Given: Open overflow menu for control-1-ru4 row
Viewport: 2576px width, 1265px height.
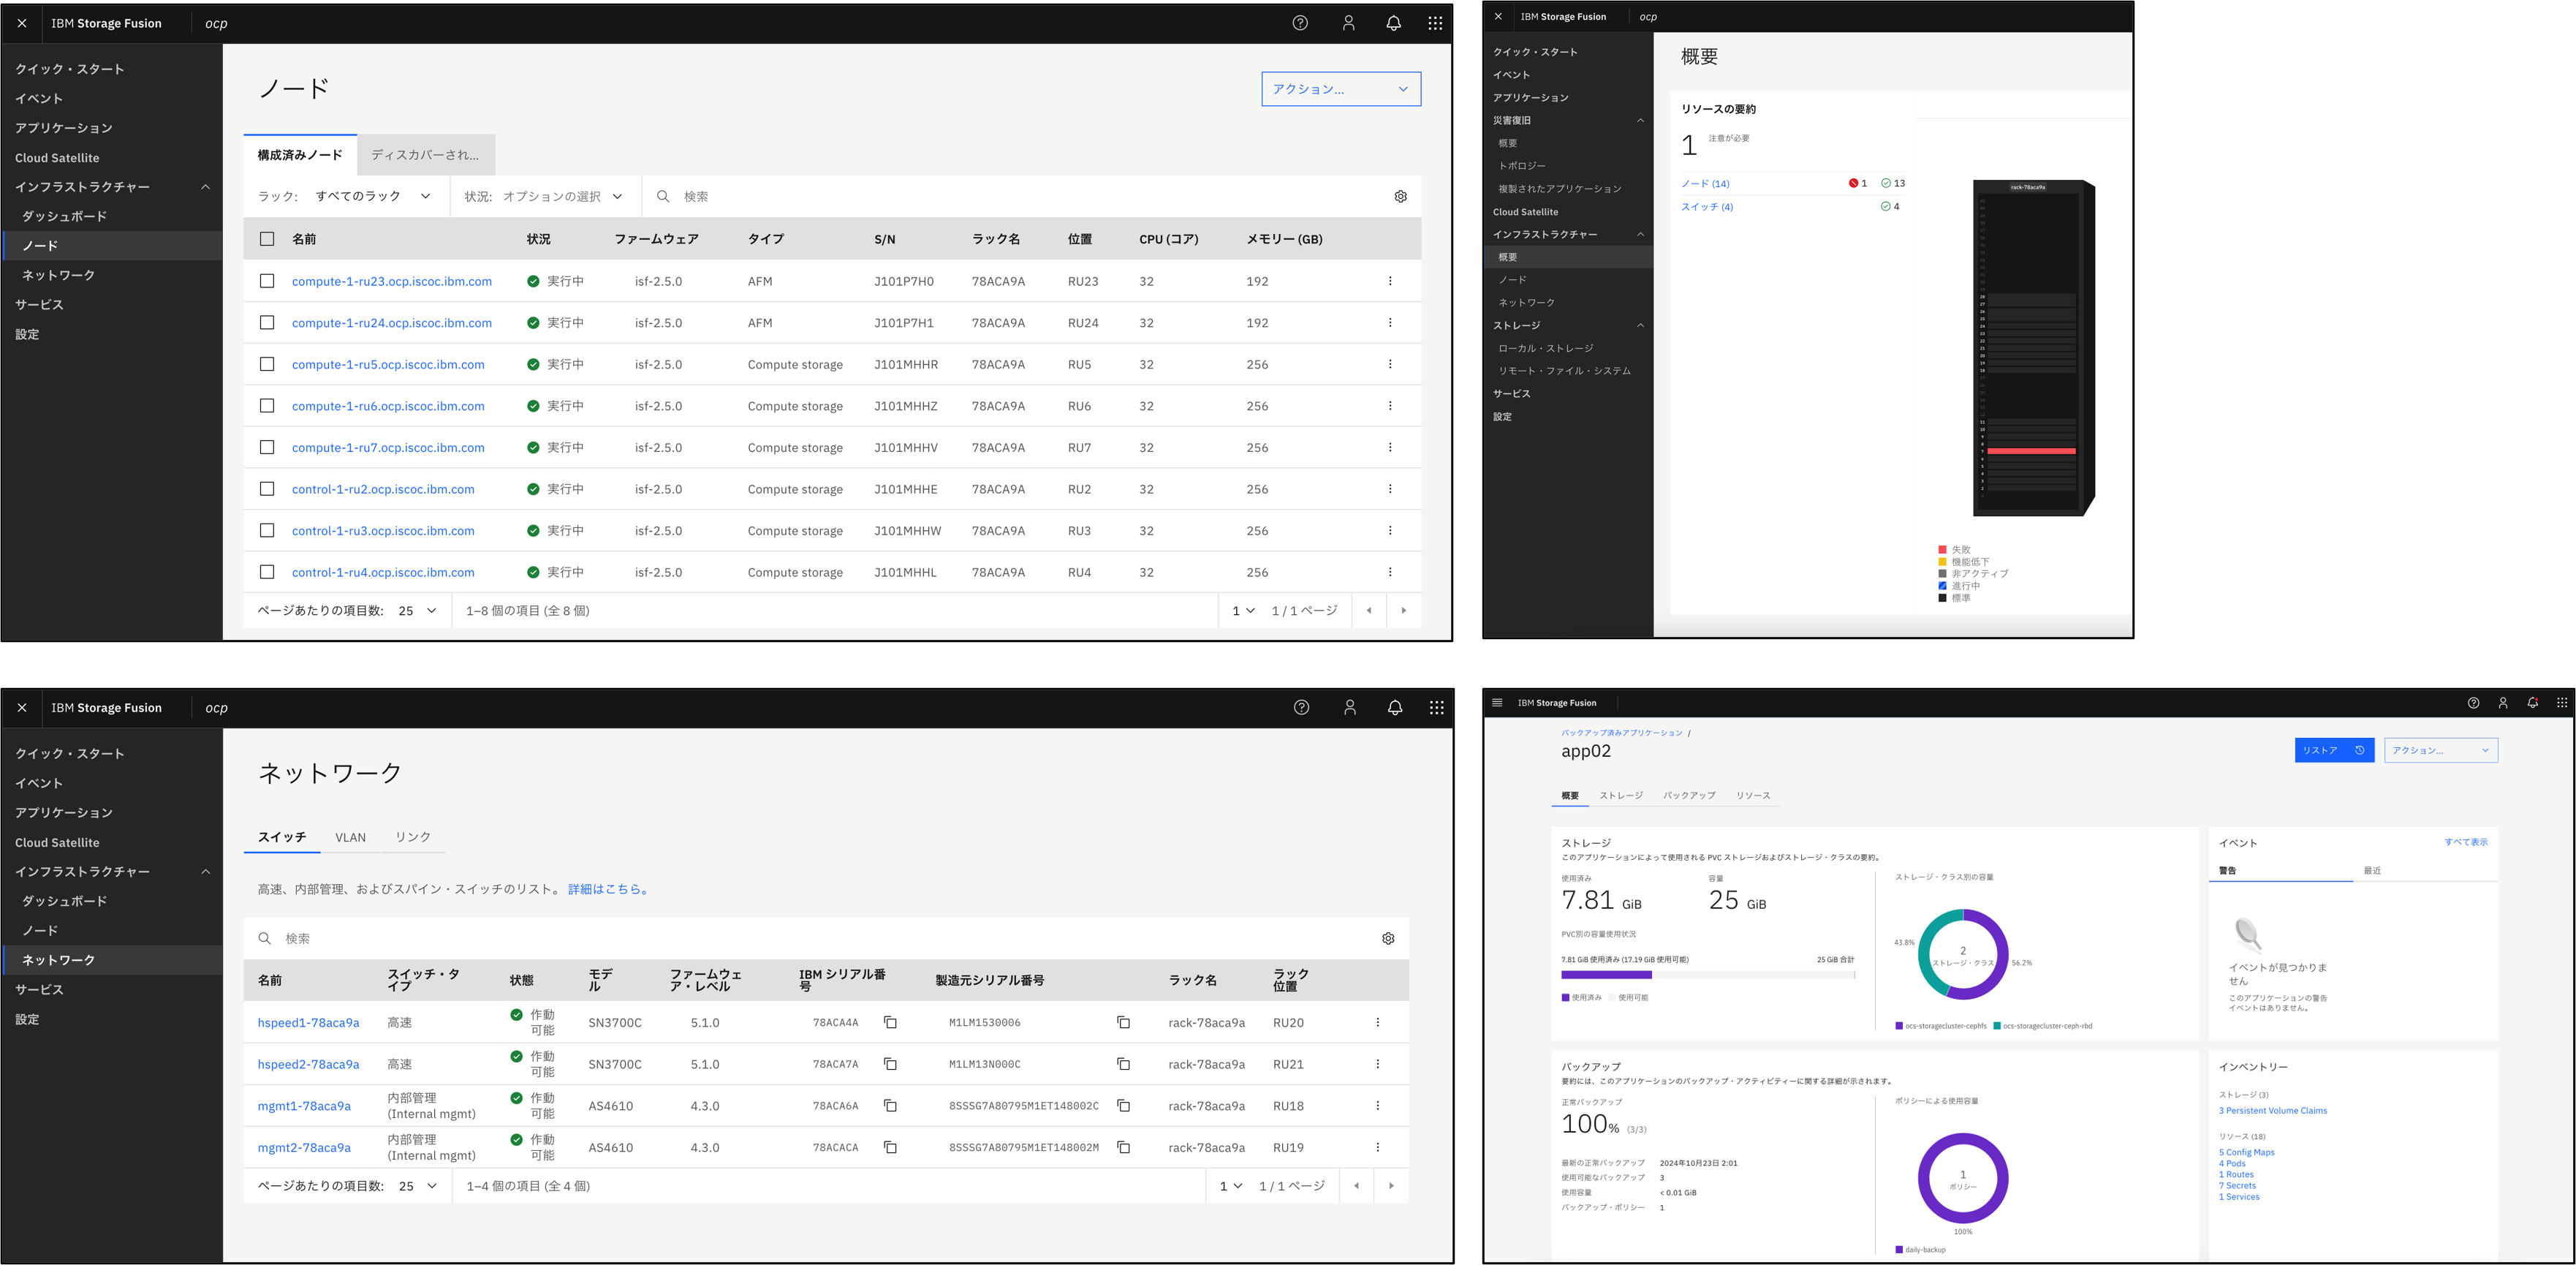Looking at the screenshot, I should pos(1390,572).
